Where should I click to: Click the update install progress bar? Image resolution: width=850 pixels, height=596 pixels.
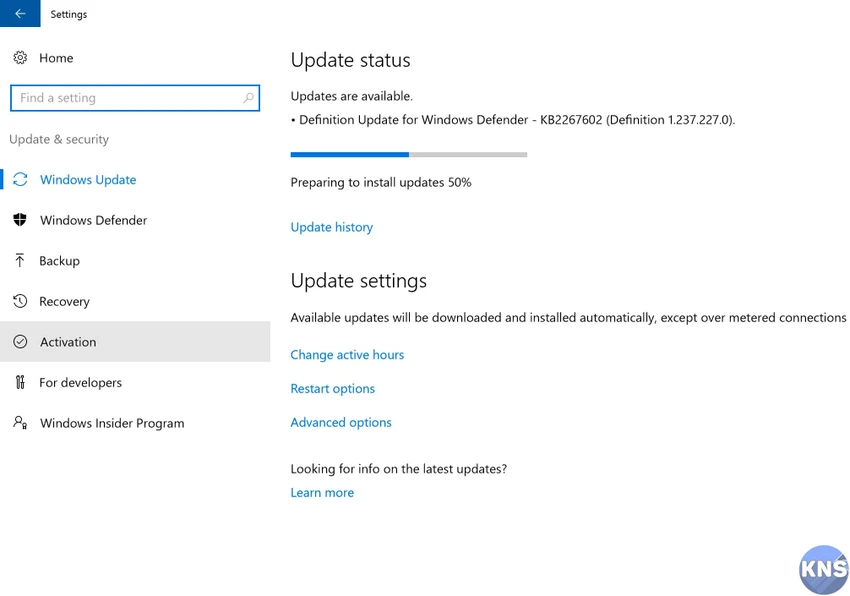(409, 155)
